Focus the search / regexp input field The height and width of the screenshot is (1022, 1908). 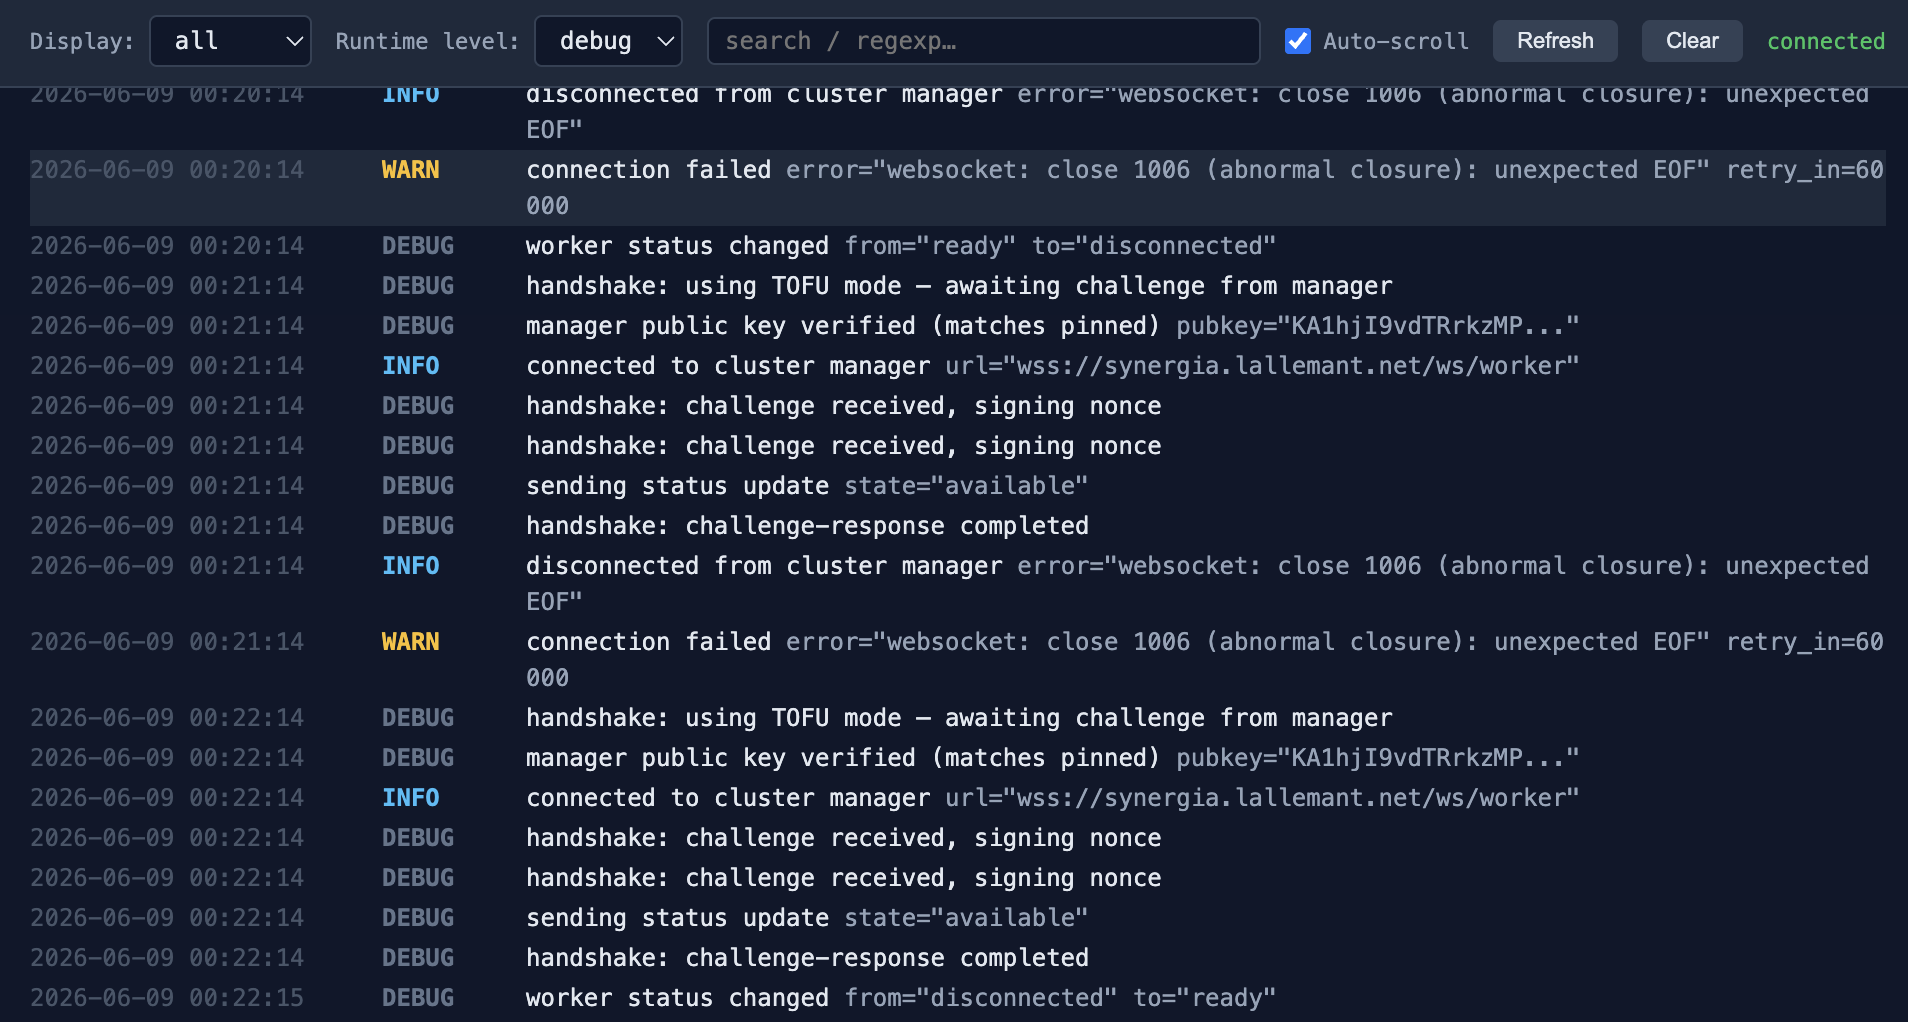click(983, 41)
